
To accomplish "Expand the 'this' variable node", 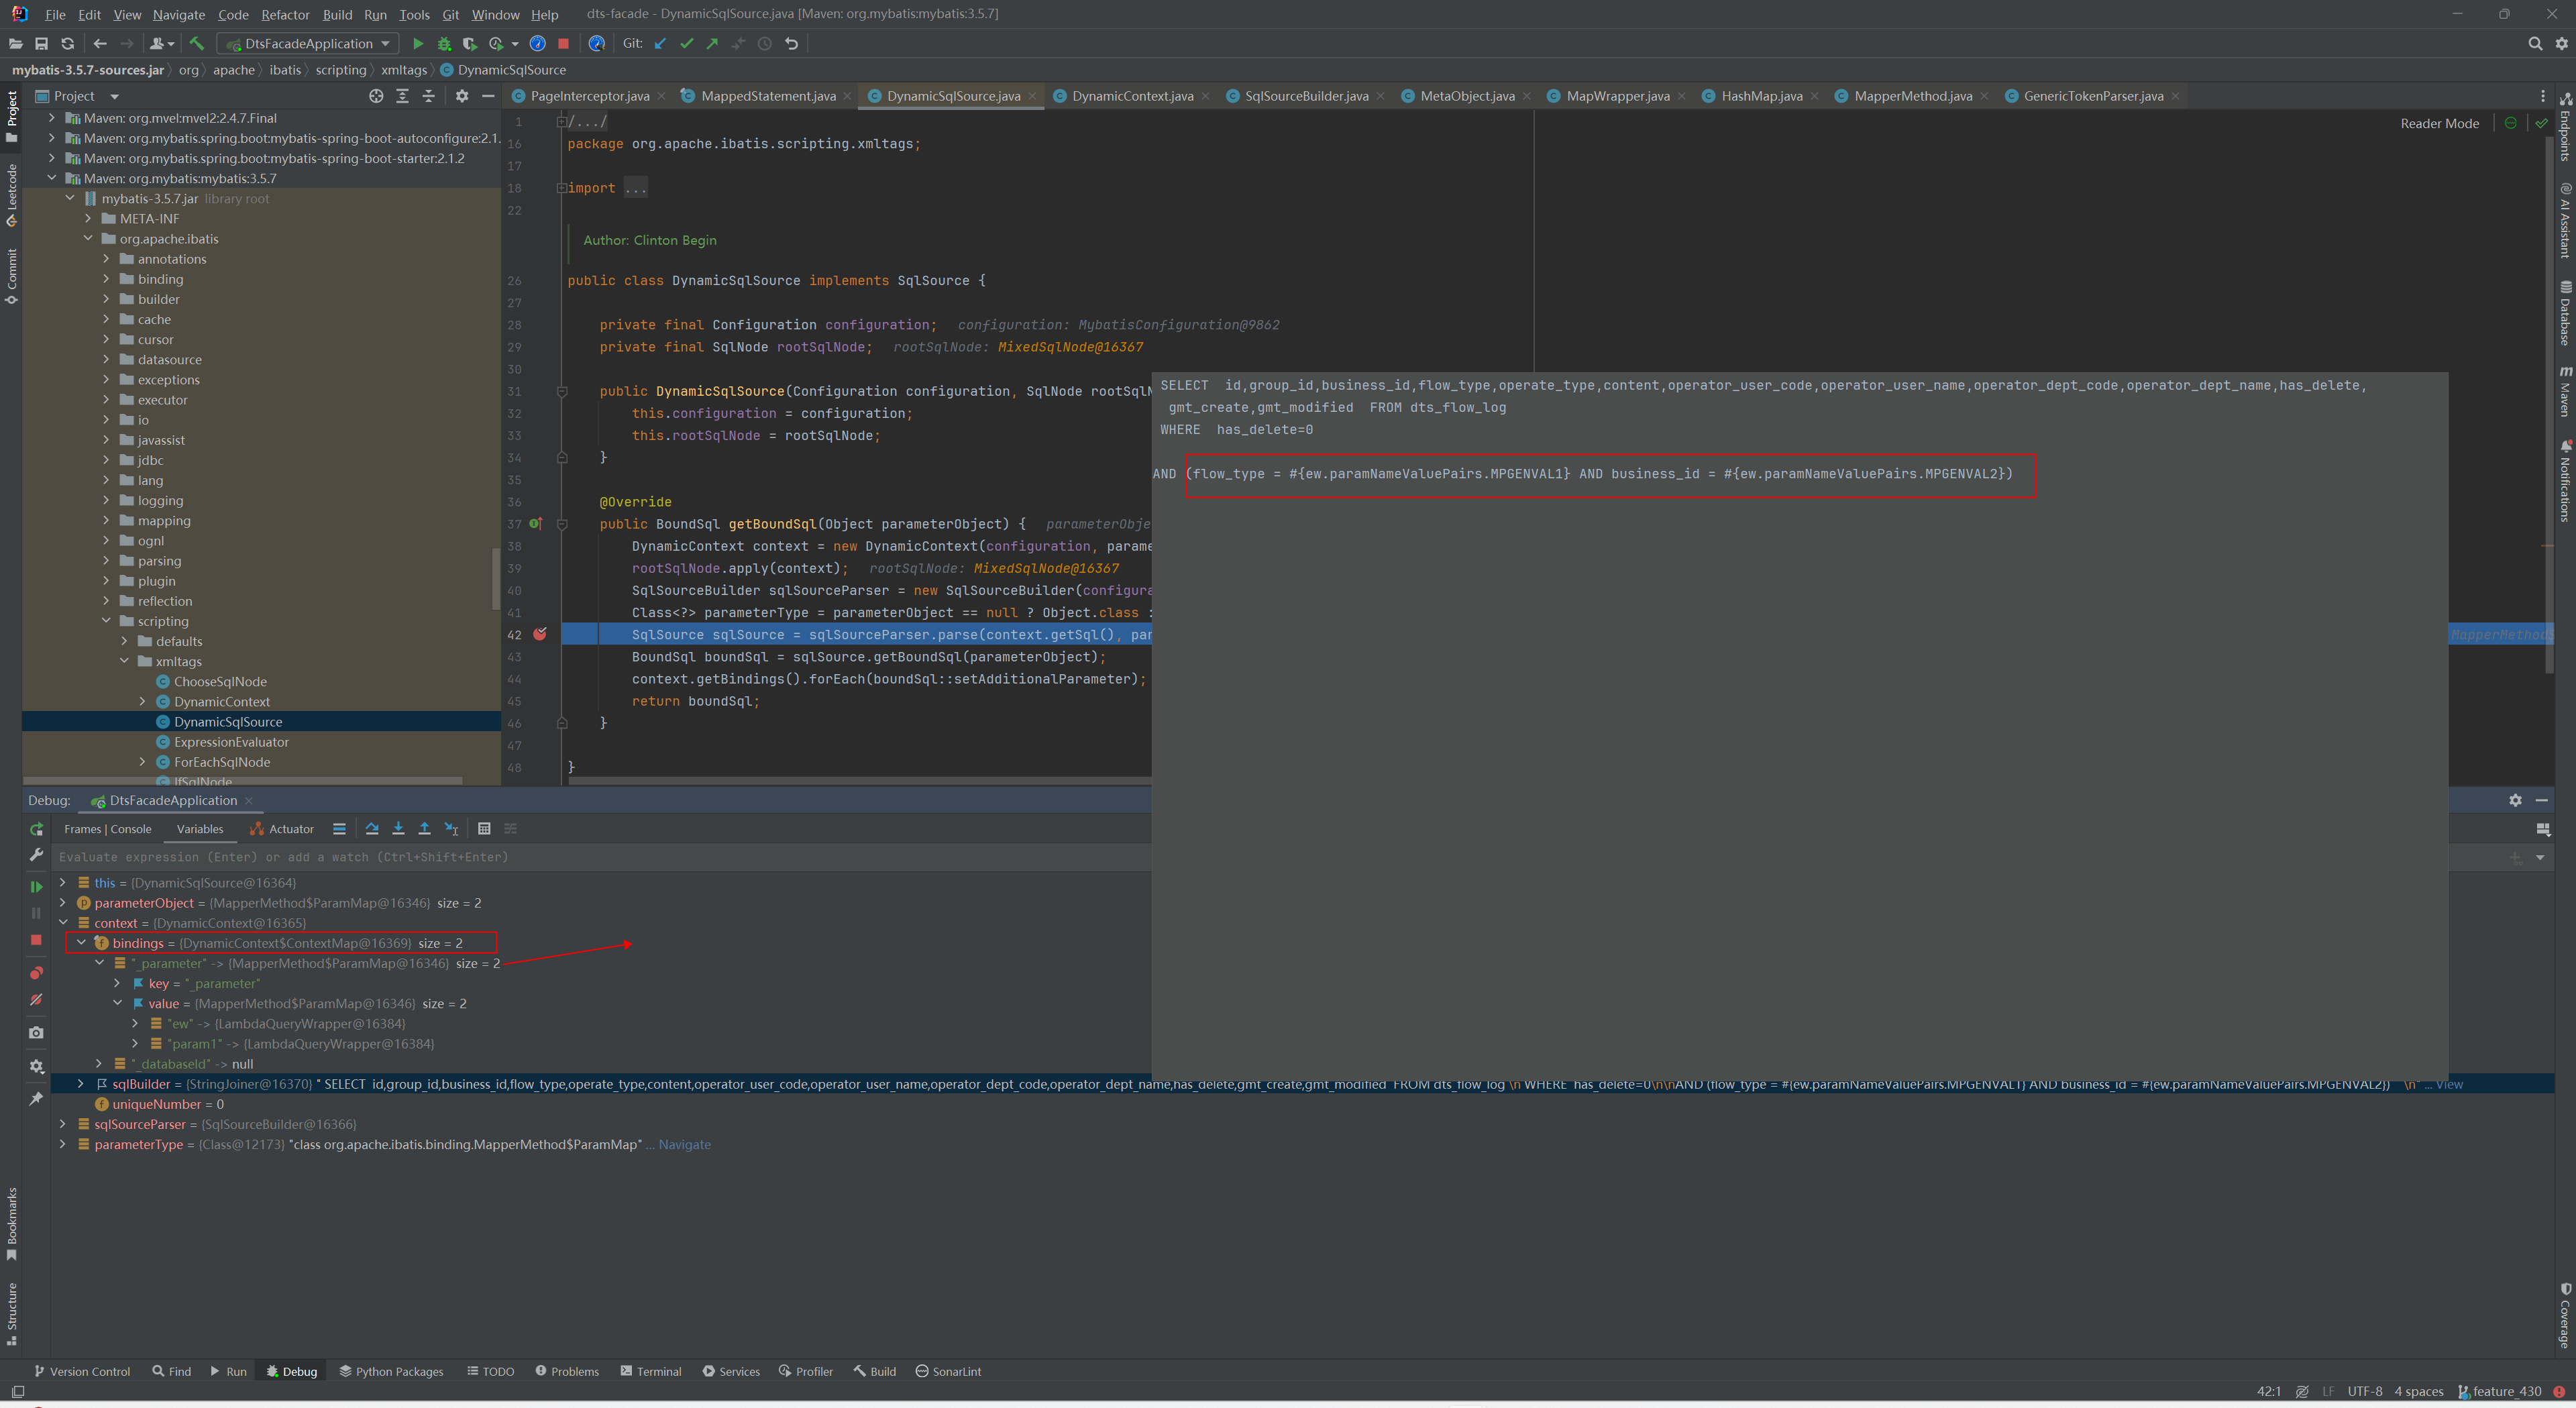I will click(63, 883).
